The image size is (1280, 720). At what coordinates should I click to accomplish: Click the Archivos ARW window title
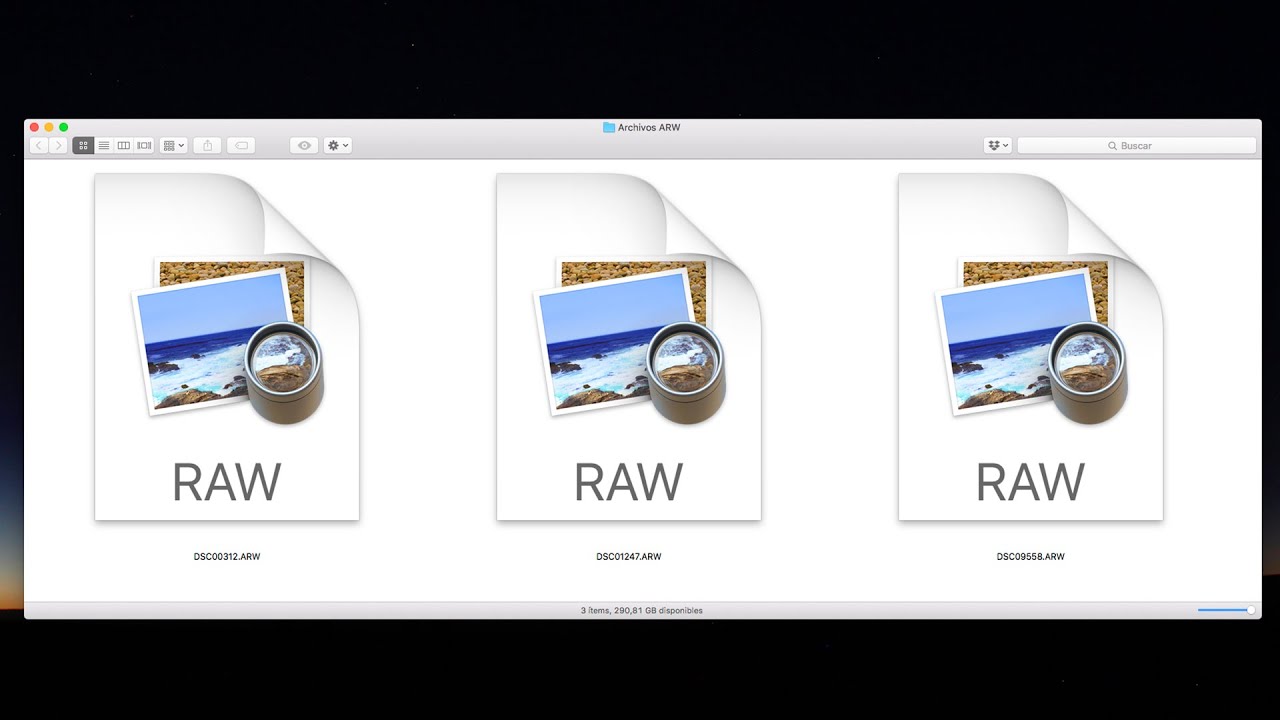pyautogui.click(x=649, y=128)
